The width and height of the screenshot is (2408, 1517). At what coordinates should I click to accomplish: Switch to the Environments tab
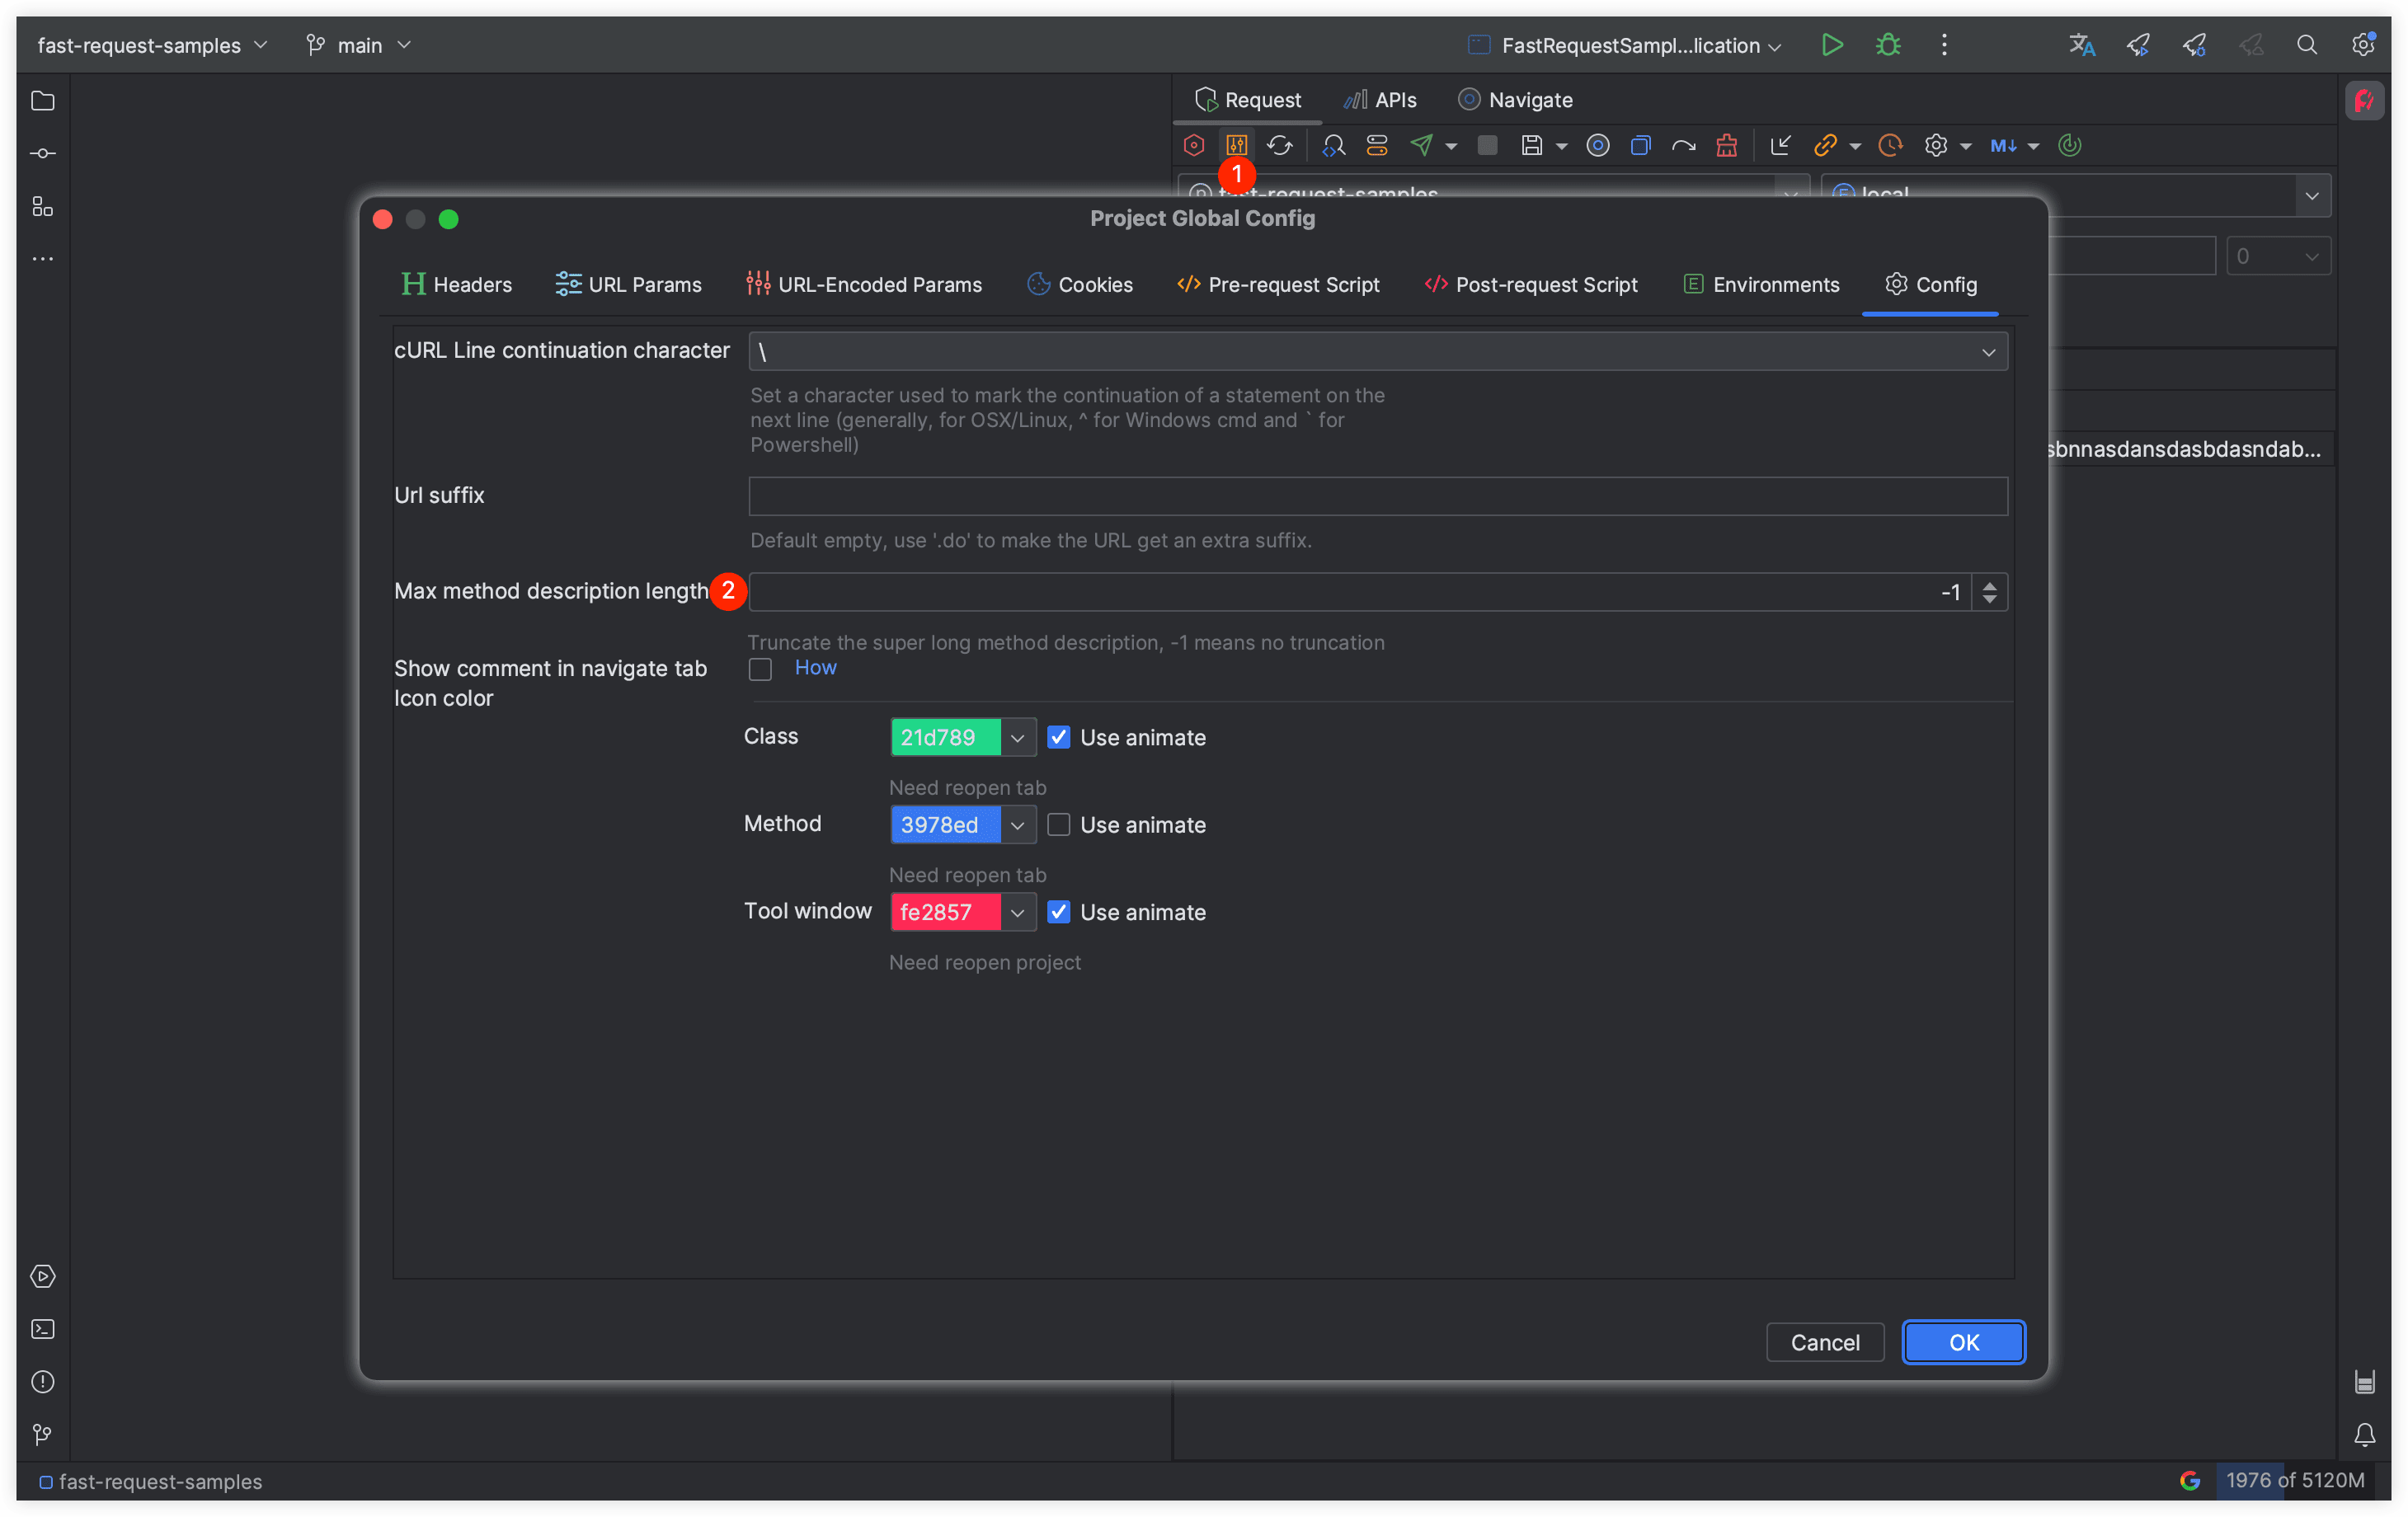coord(1761,285)
